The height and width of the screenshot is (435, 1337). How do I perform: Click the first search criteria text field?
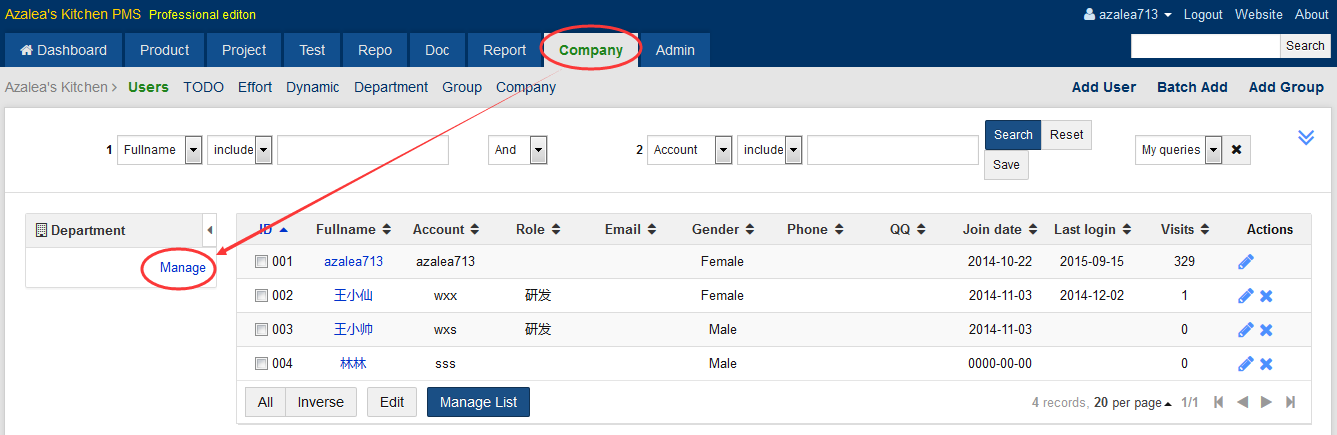(x=362, y=150)
